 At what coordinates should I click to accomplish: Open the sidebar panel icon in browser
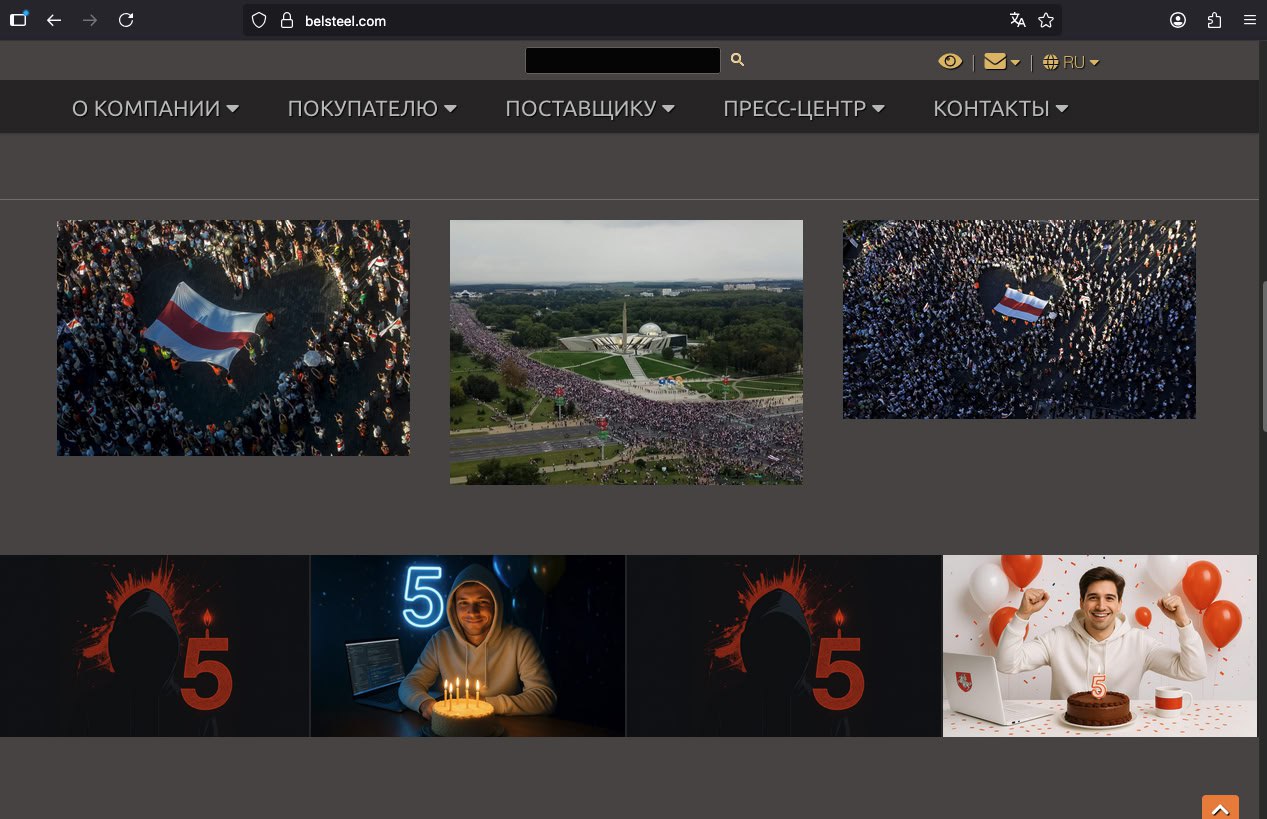tap(18, 20)
